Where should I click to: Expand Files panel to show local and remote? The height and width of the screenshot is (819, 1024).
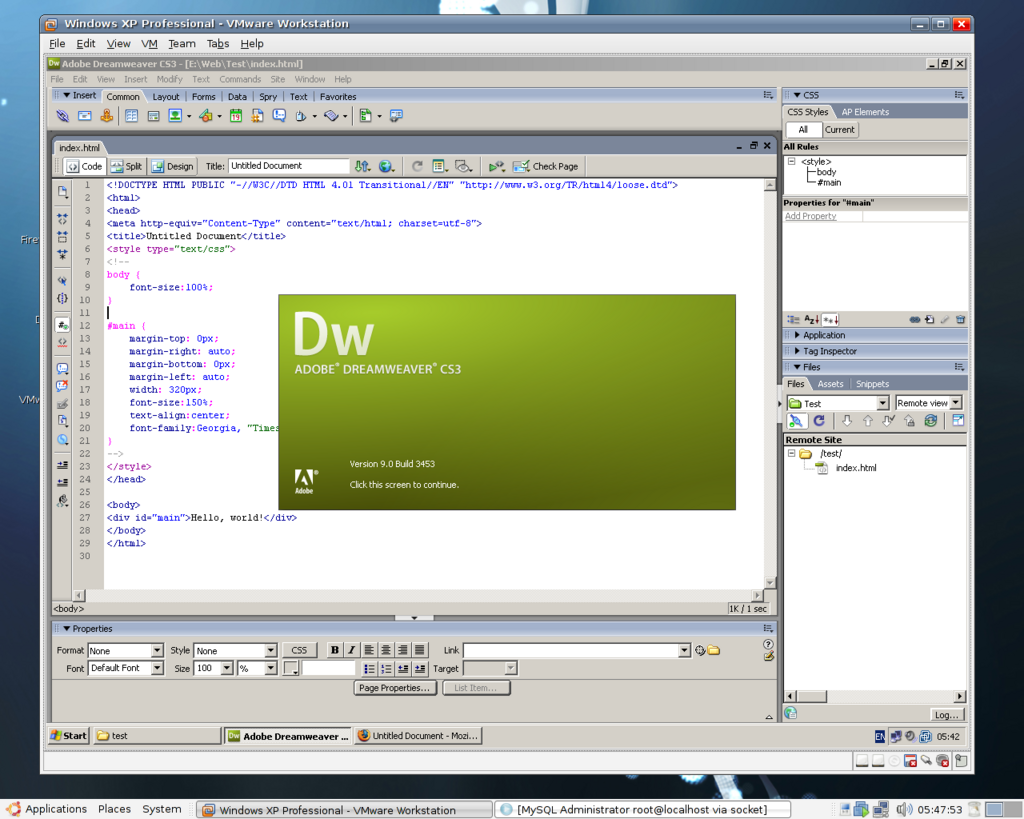coord(958,421)
